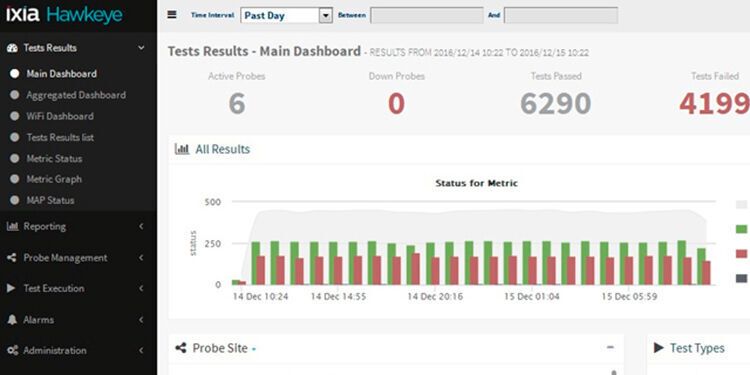The width and height of the screenshot is (750, 375).
Task: Click the Probe Site share icon
Action: [181, 348]
